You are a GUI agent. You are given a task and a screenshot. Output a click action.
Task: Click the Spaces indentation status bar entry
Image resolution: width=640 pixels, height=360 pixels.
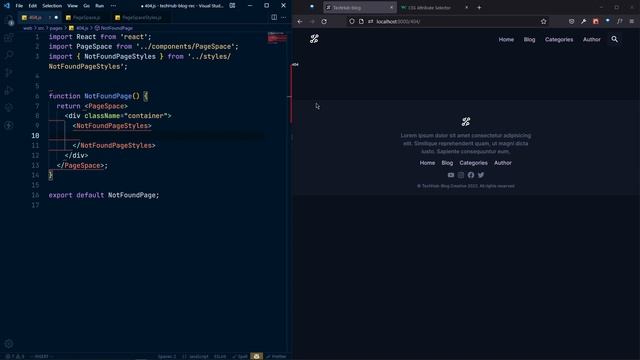coord(167,356)
